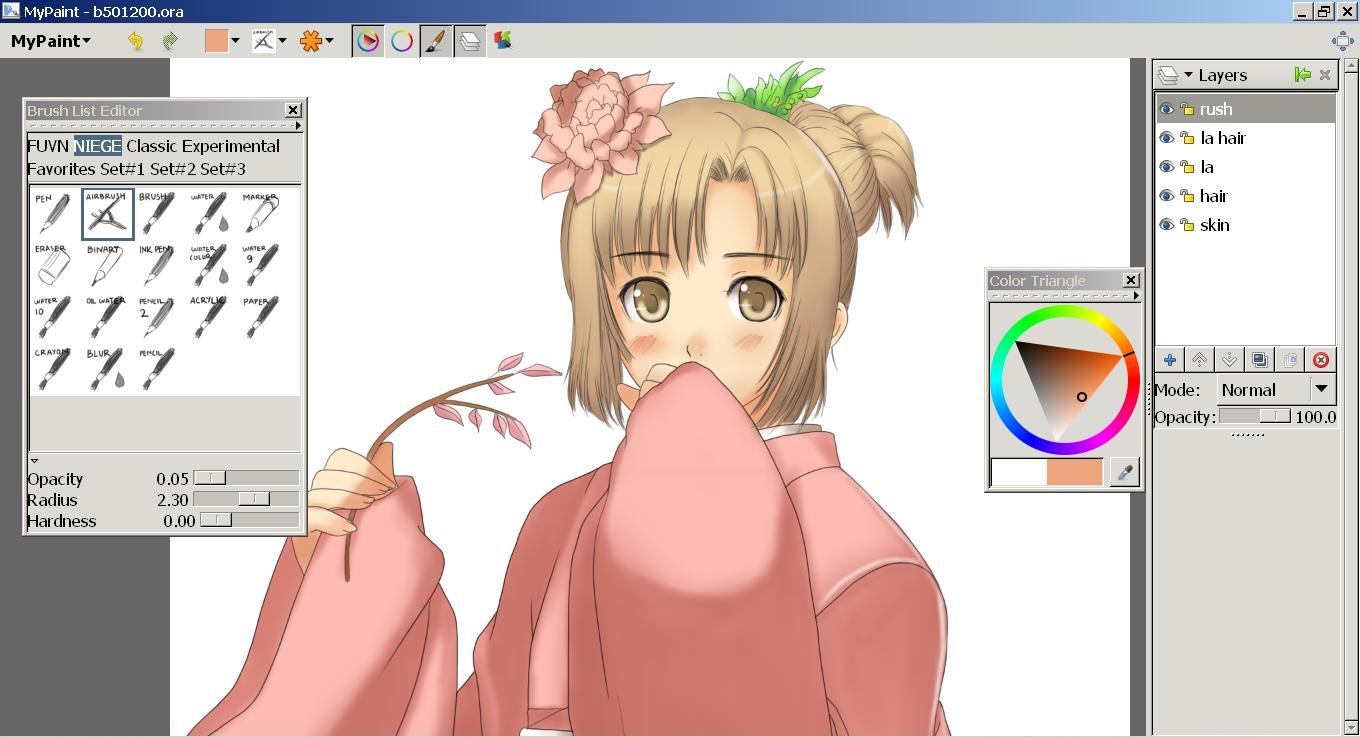
Task: Choose the Blur brush
Action: tap(105, 368)
